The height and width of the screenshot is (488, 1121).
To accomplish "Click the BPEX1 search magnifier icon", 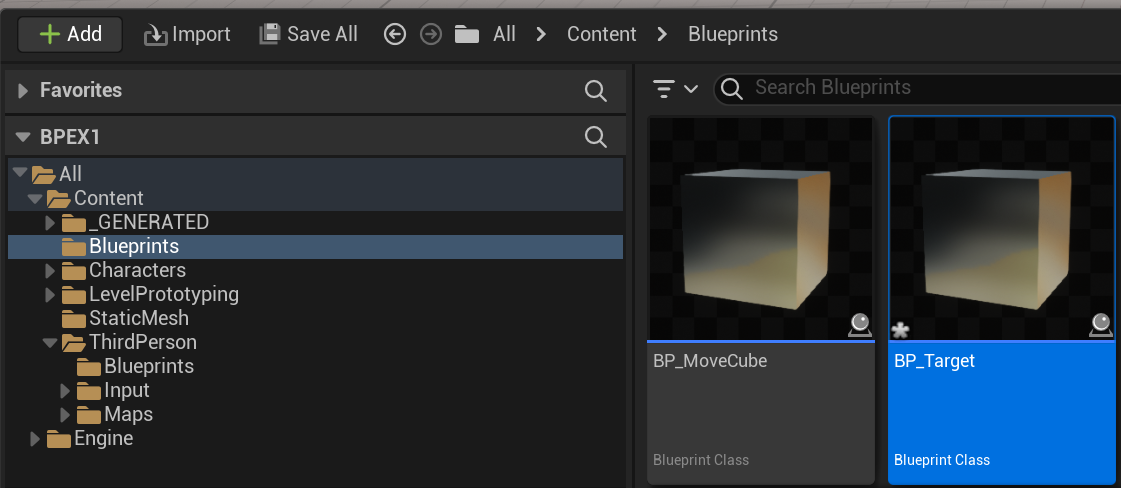I will tap(596, 136).
